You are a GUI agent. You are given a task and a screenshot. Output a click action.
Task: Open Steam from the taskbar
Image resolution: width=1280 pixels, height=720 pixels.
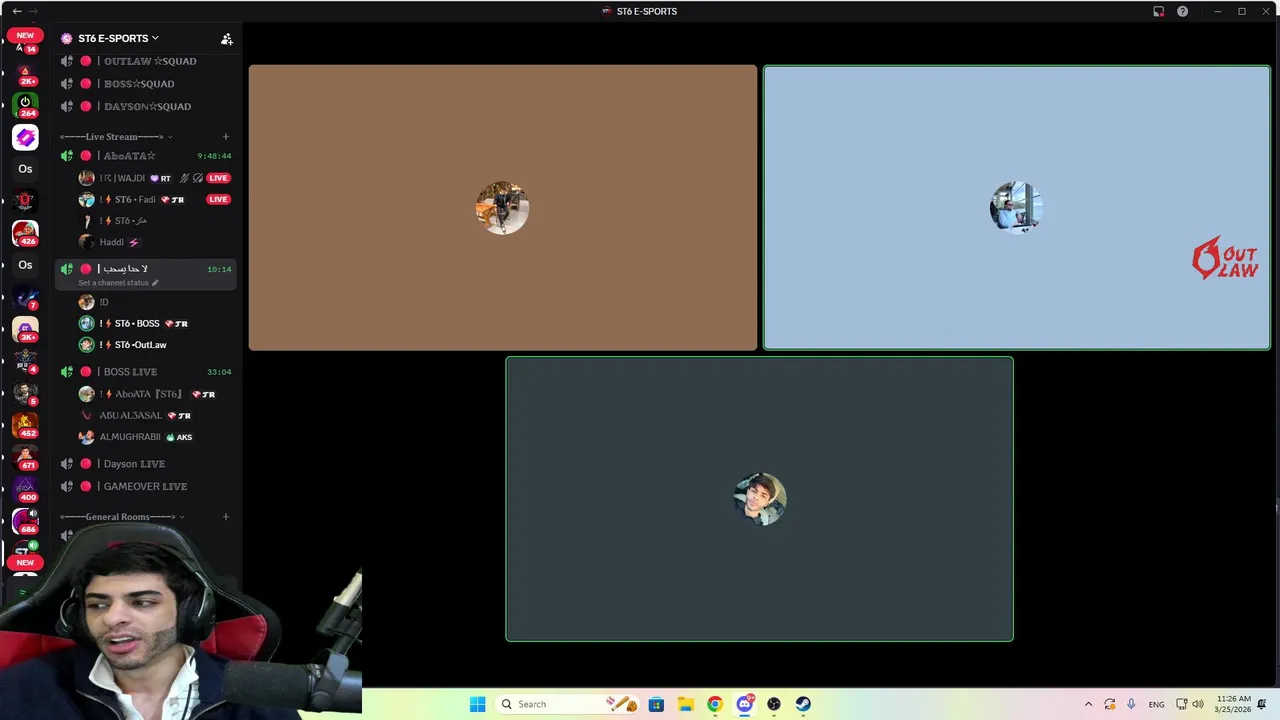tap(803, 704)
